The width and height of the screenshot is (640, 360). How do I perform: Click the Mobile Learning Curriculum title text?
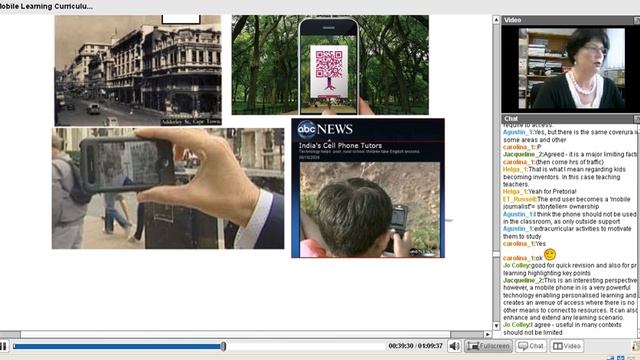pos(46,7)
